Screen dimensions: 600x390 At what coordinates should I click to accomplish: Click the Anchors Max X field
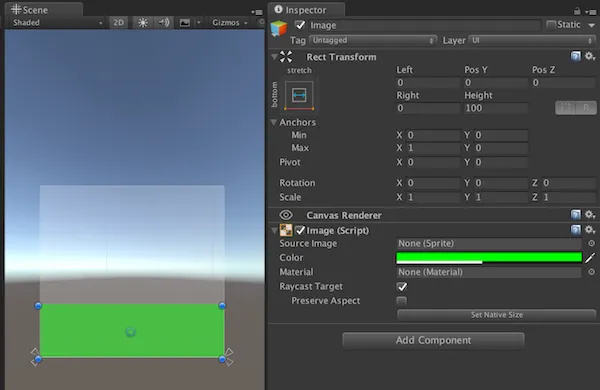(433, 148)
